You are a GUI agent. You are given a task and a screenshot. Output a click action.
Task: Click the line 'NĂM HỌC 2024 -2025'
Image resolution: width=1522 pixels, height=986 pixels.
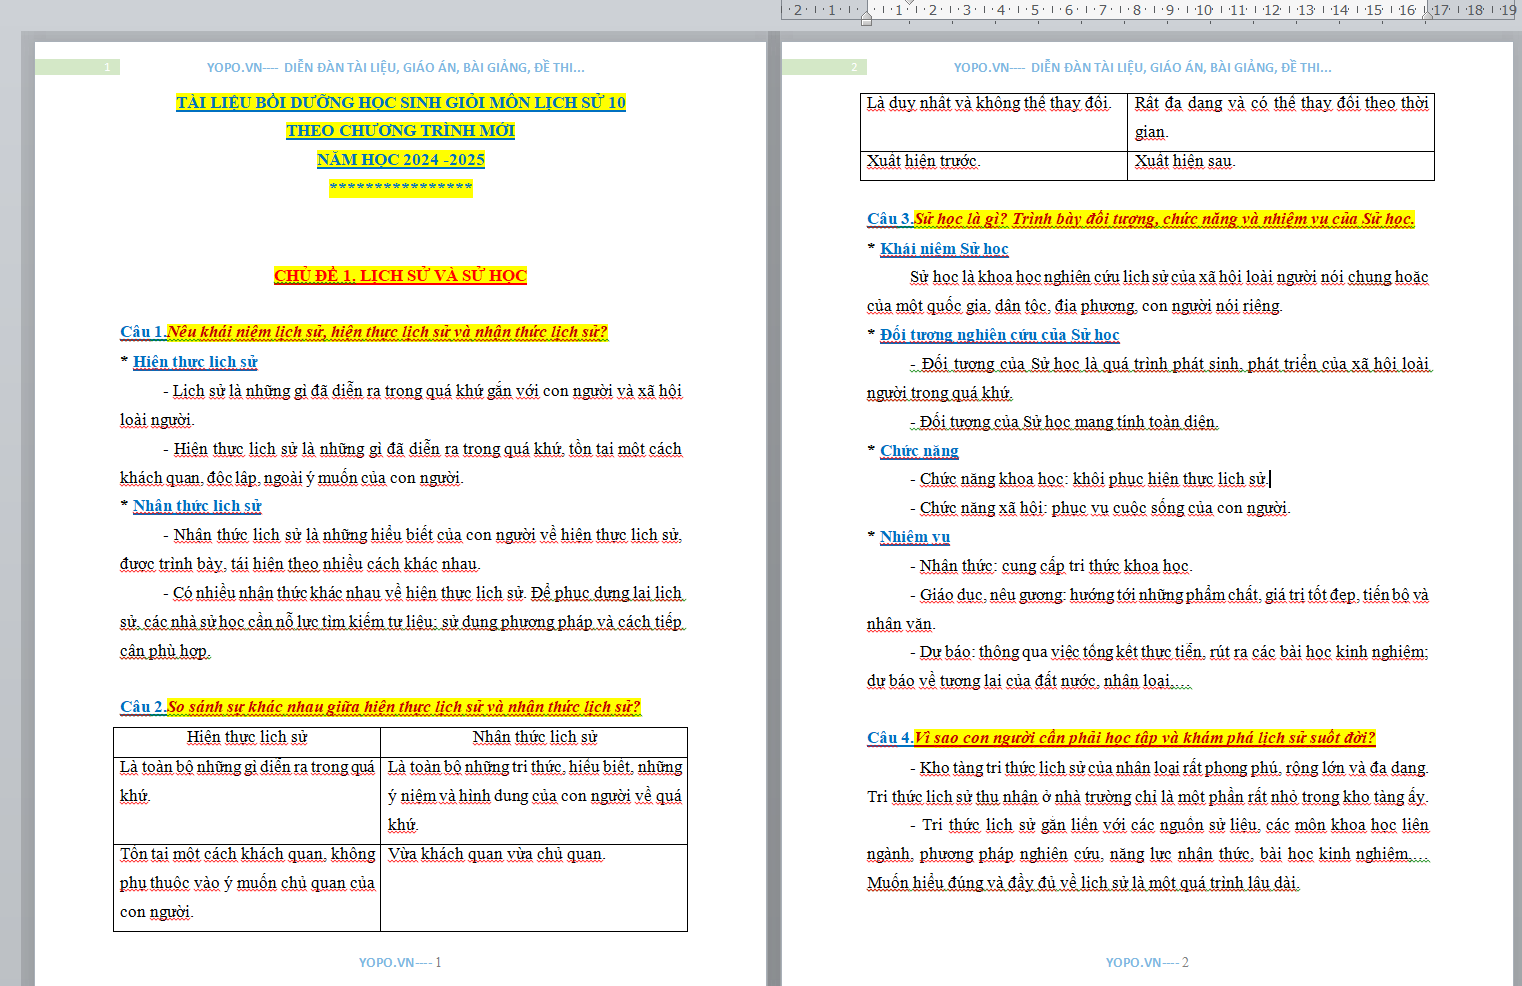pos(401,159)
